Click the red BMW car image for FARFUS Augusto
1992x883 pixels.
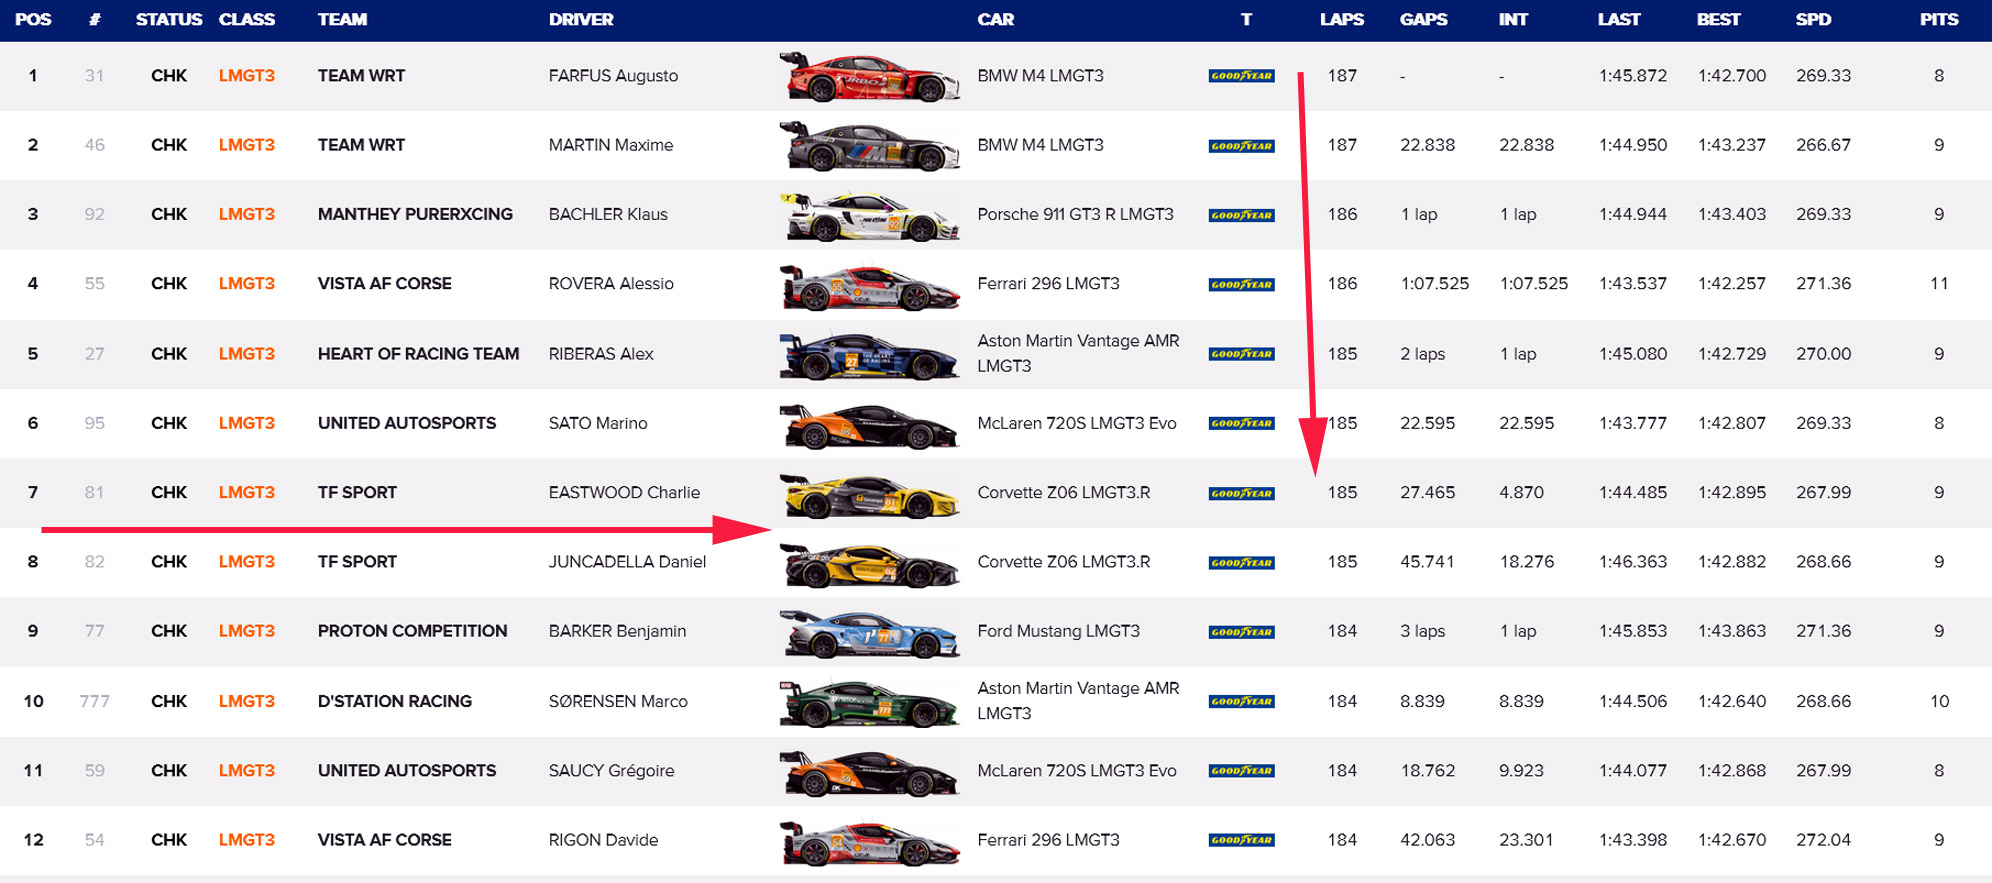pos(869,77)
